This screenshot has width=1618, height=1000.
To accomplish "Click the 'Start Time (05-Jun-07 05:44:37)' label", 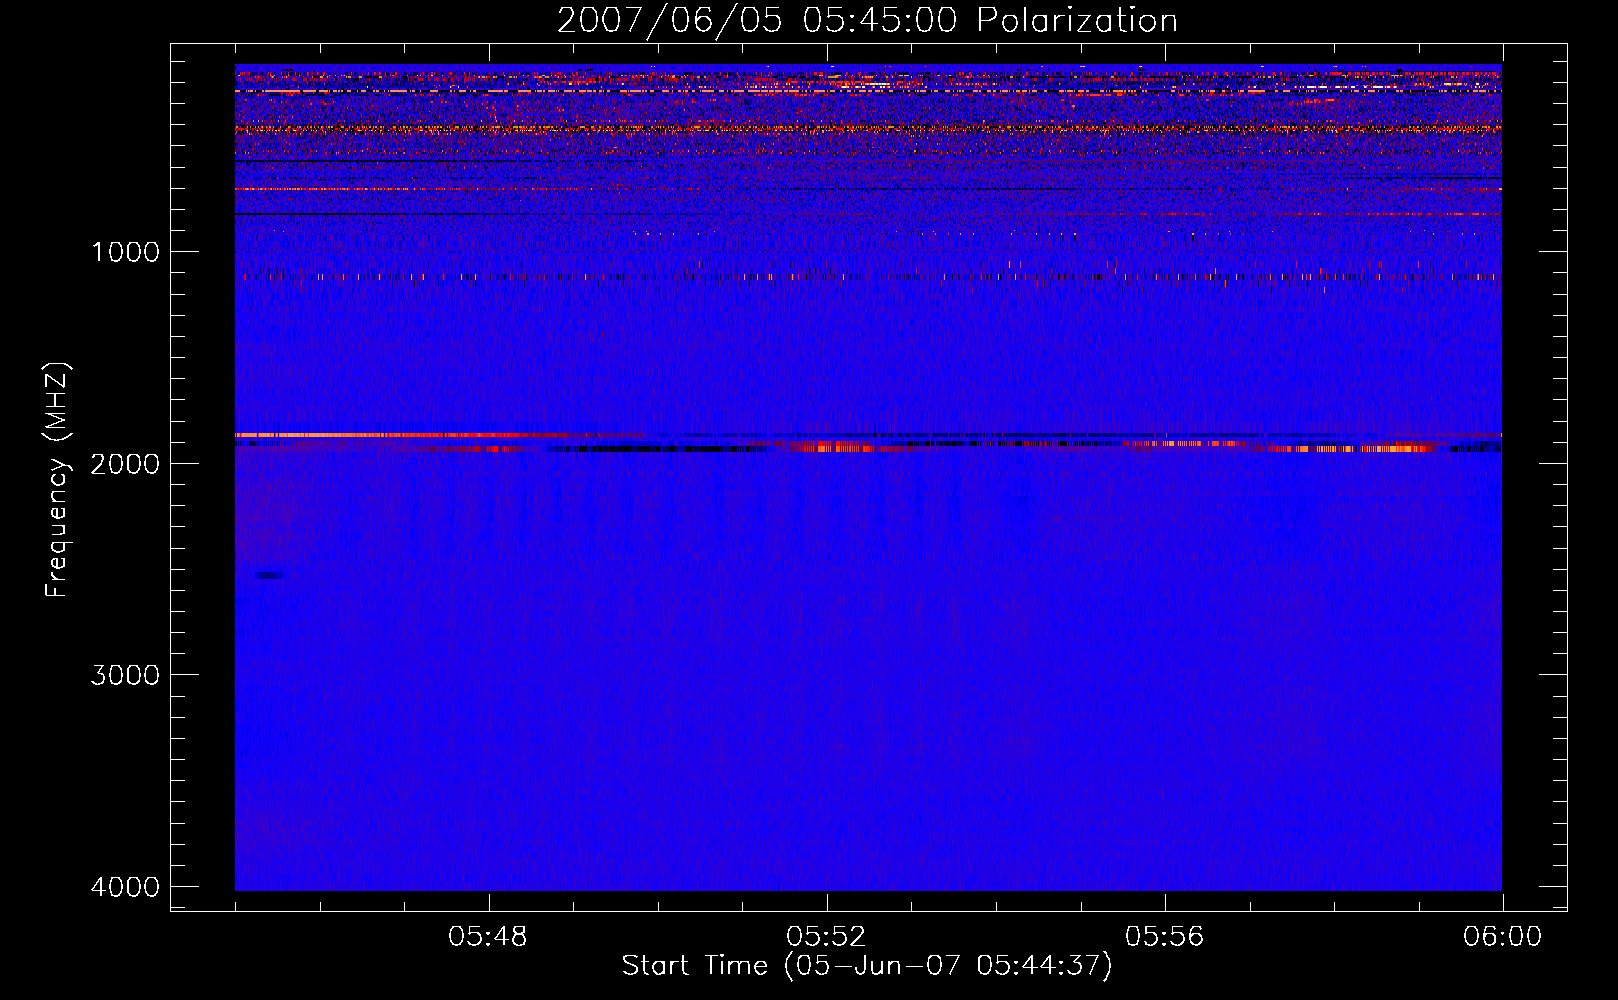I will pyautogui.click(x=867, y=966).
